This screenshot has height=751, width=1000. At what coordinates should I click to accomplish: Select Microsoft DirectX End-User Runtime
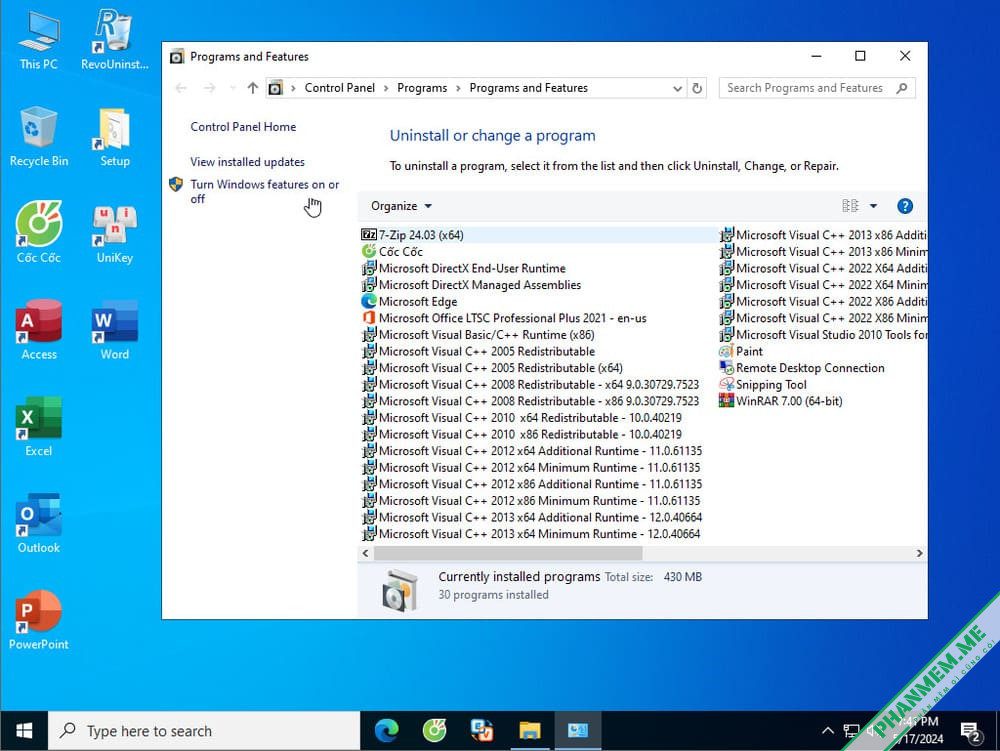point(463,268)
